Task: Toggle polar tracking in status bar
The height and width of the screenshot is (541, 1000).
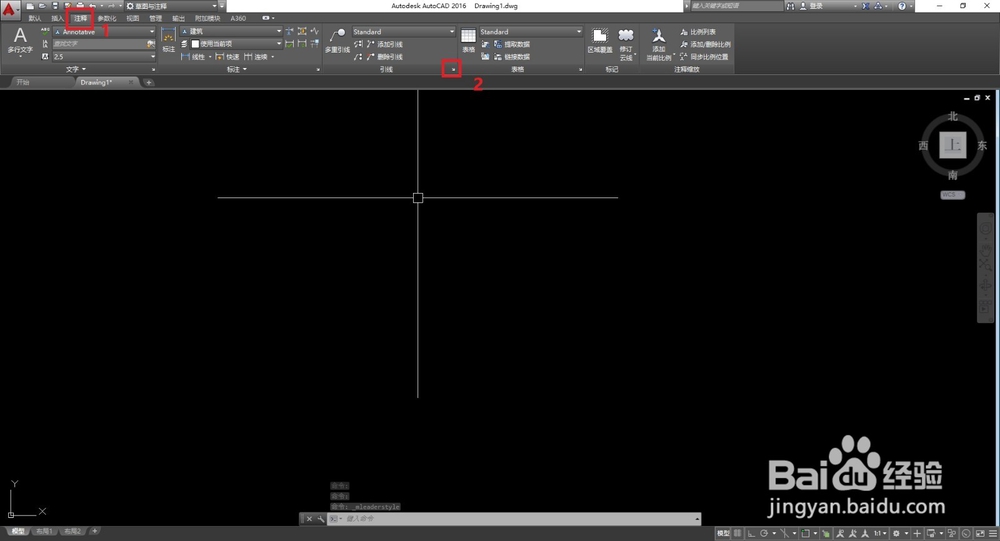Action: pyautogui.click(x=763, y=533)
